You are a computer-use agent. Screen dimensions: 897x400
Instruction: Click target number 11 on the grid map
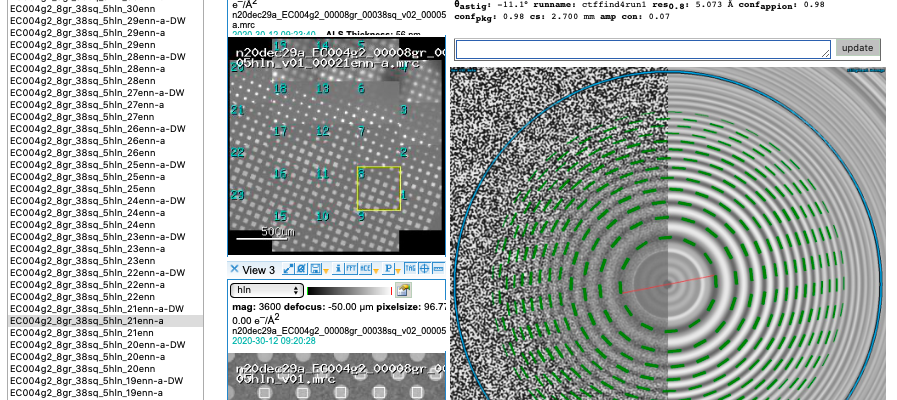coord(323,173)
